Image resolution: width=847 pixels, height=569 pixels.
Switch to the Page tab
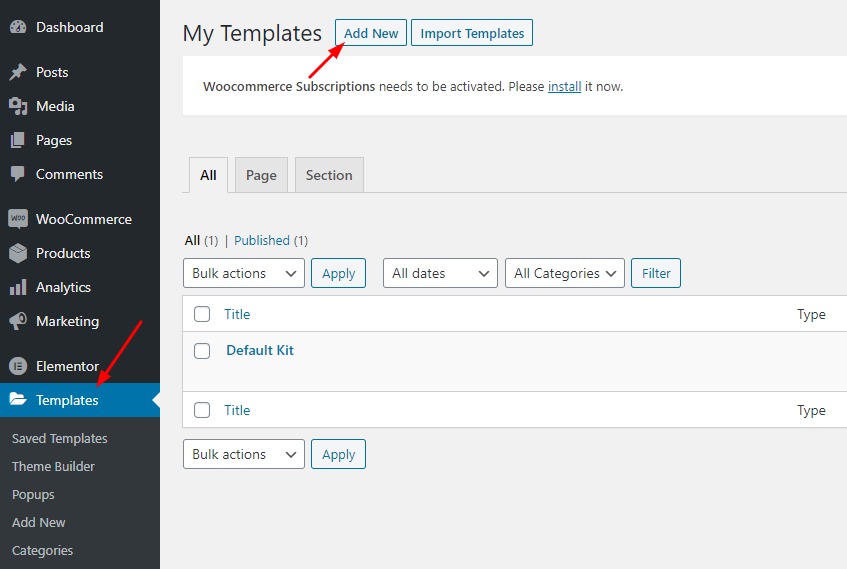click(261, 175)
